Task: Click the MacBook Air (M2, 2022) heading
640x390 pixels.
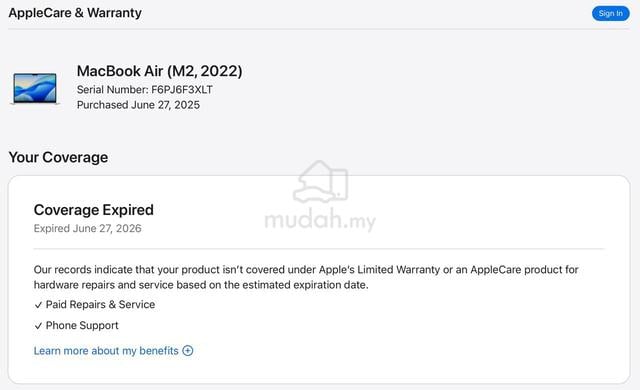Action: pos(160,71)
